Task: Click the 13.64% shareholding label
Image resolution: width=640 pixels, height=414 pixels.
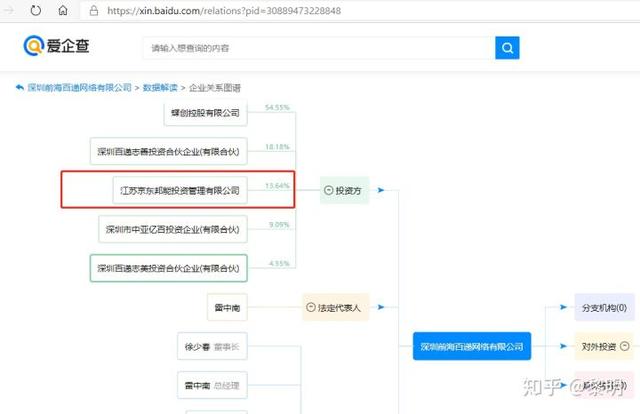Action: click(x=277, y=185)
